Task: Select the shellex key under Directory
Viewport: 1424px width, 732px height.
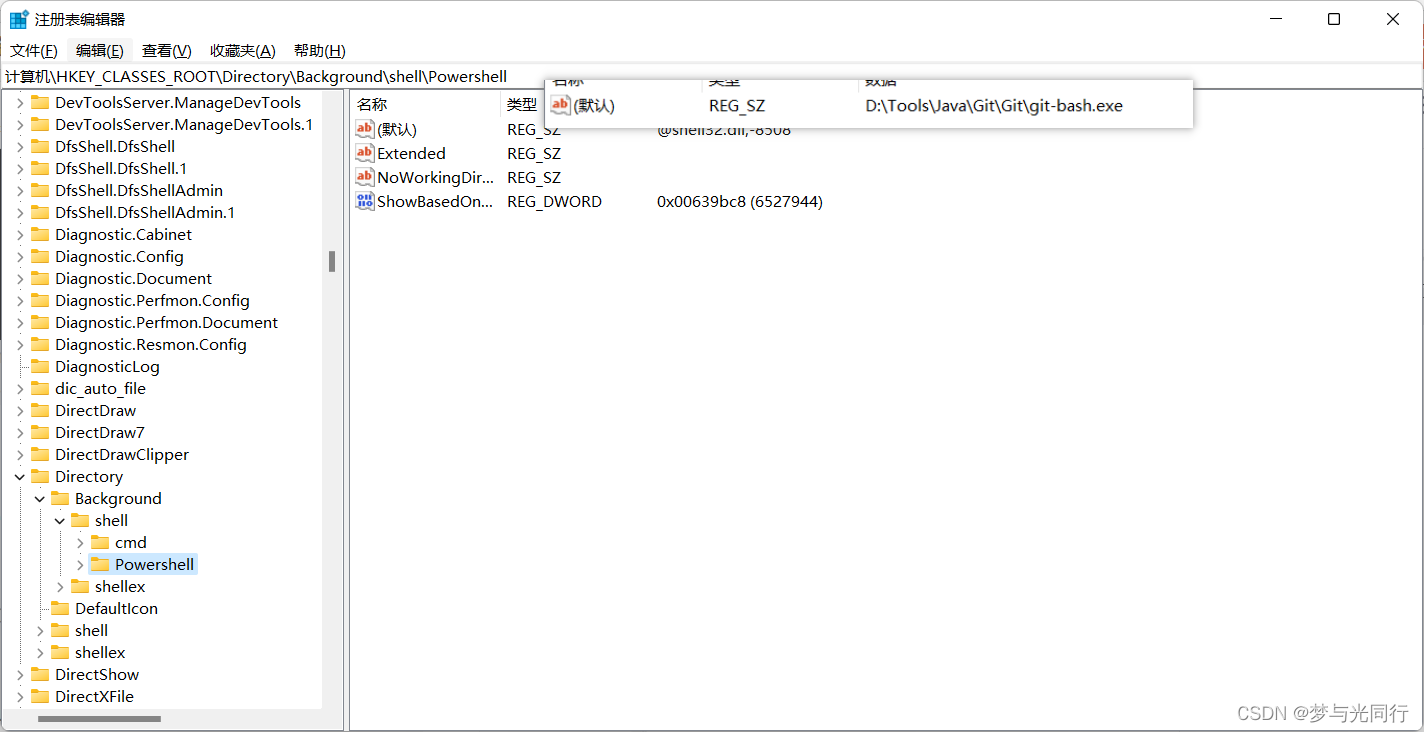Action: [100, 653]
